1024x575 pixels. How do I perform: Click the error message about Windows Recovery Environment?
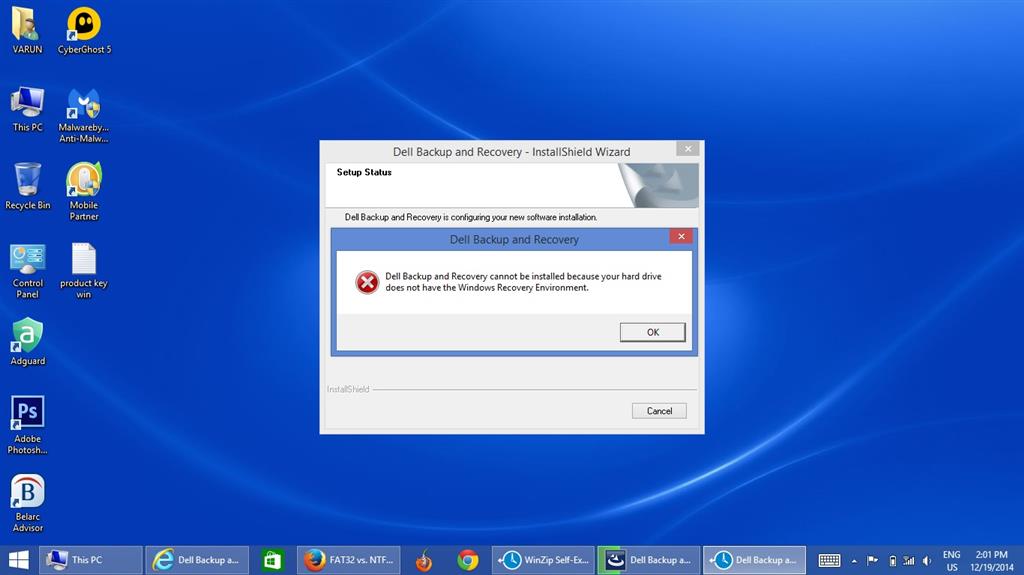(x=523, y=282)
